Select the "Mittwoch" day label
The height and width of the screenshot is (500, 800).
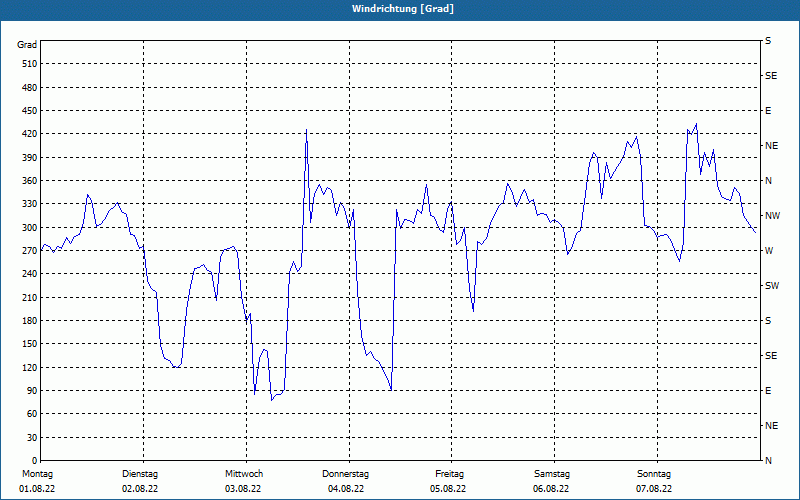pos(244,474)
